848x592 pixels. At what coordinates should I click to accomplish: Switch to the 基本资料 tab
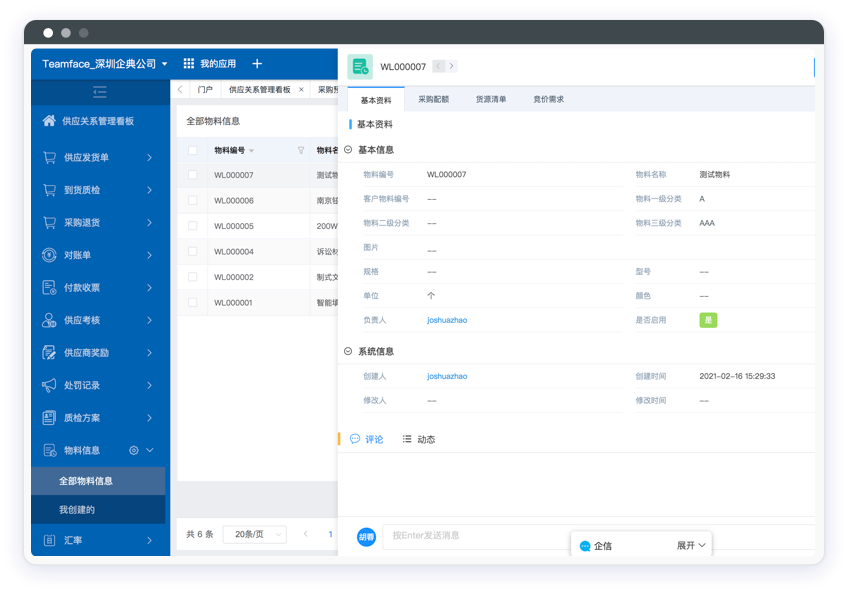pos(376,100)
